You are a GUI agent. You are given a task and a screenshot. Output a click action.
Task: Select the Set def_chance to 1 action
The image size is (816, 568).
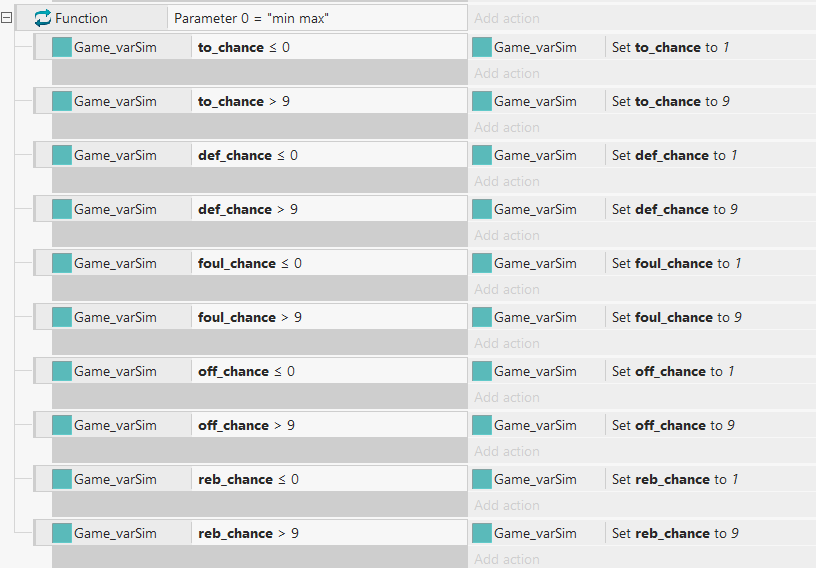click(710, 155)
